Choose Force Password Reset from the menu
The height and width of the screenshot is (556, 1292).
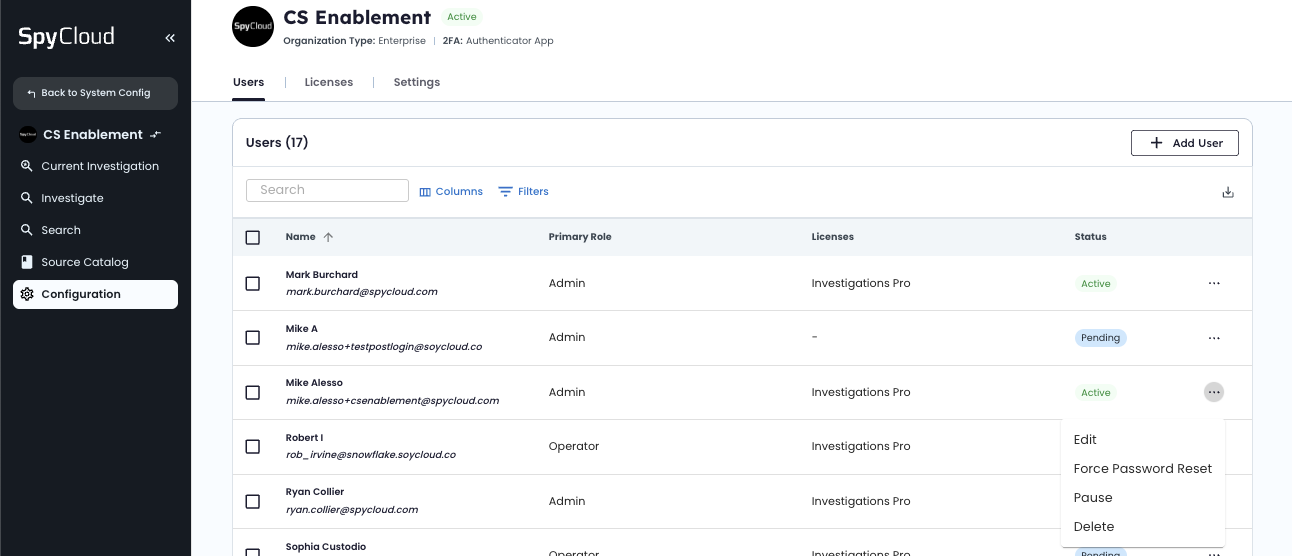[x=1143, y=468]
